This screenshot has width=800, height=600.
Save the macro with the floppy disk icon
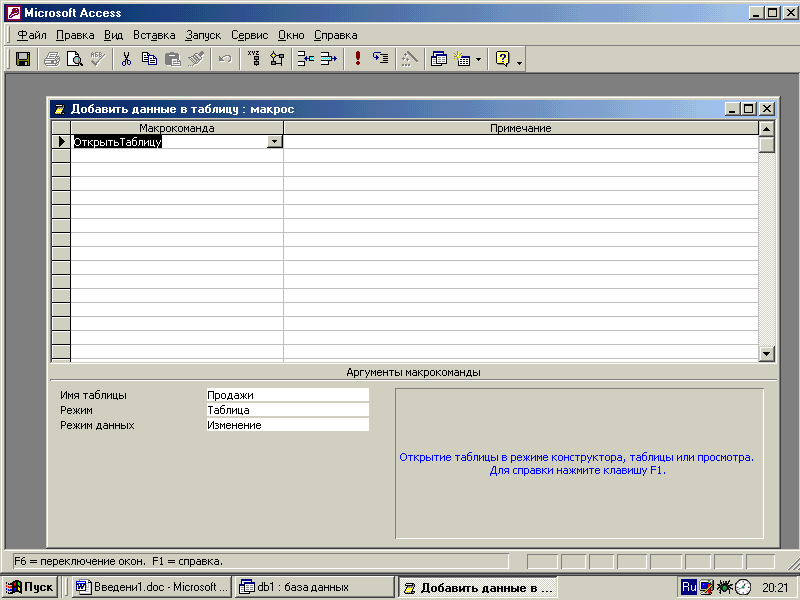[x=22, y=59]
